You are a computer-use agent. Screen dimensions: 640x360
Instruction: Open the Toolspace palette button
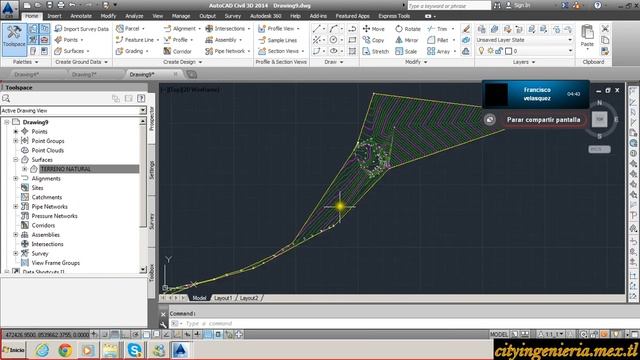pyautogui.click(x=14, y=40)
